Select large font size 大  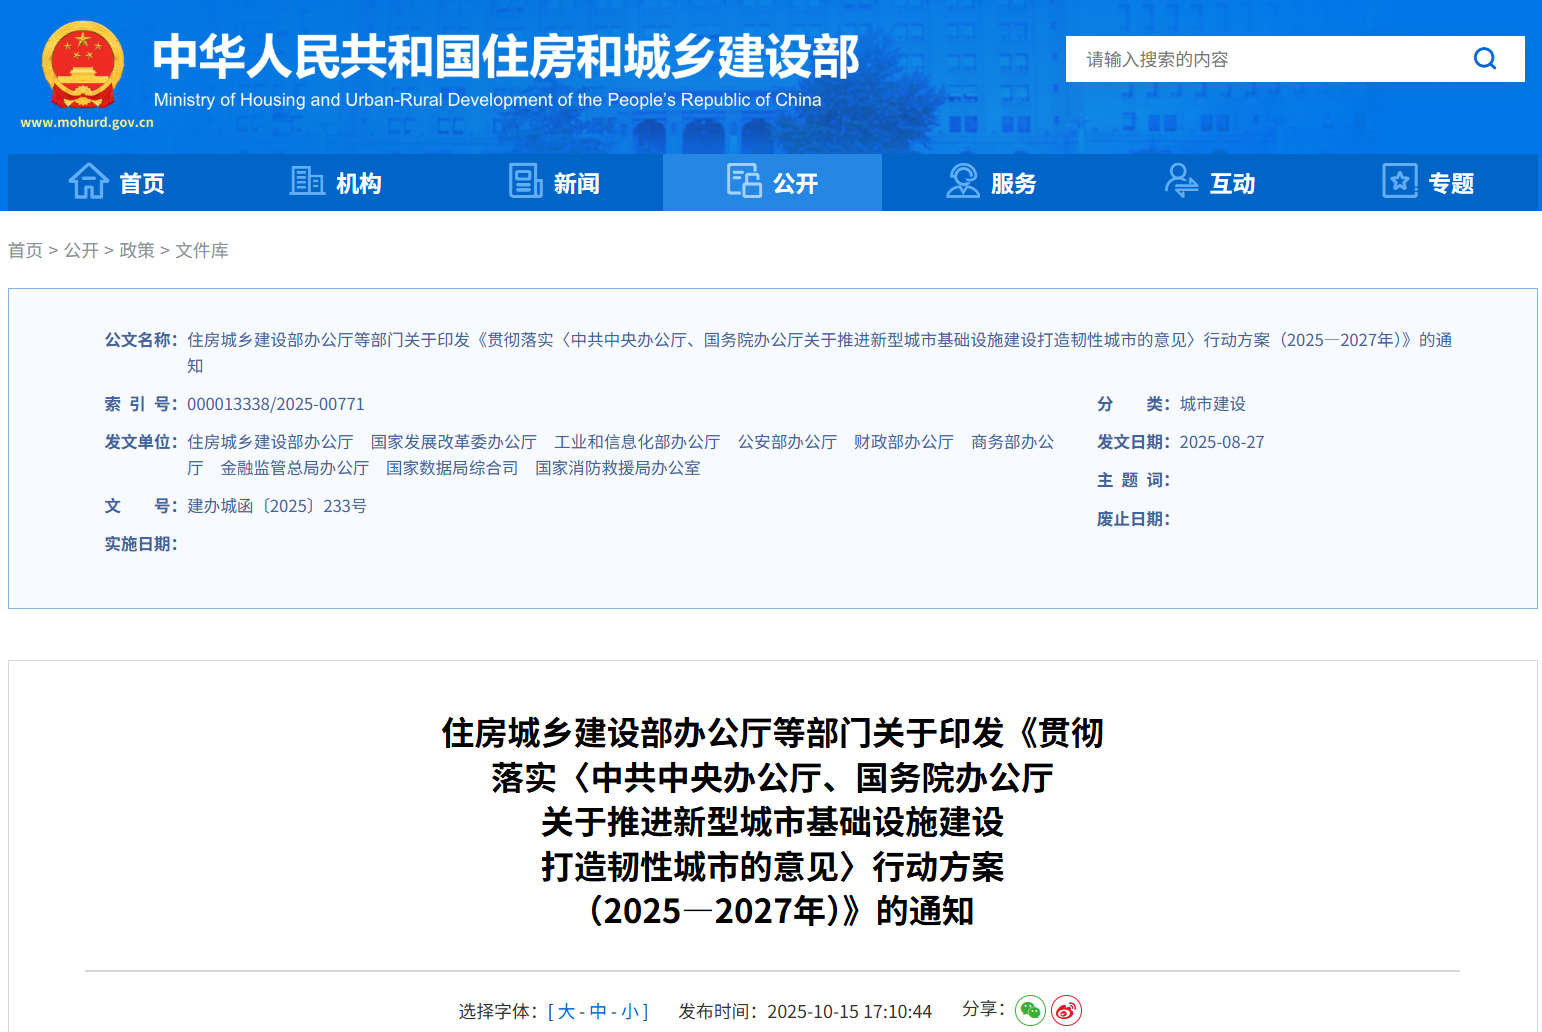tap(566, 1012)
